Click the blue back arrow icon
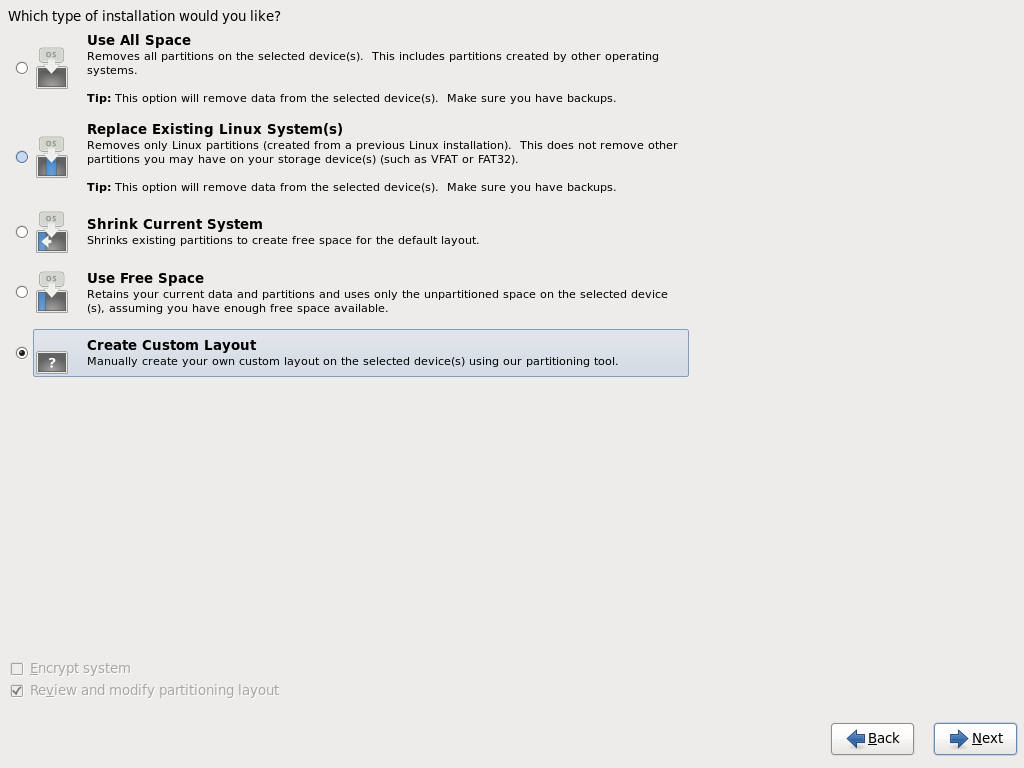 click(x=854, y=739)
